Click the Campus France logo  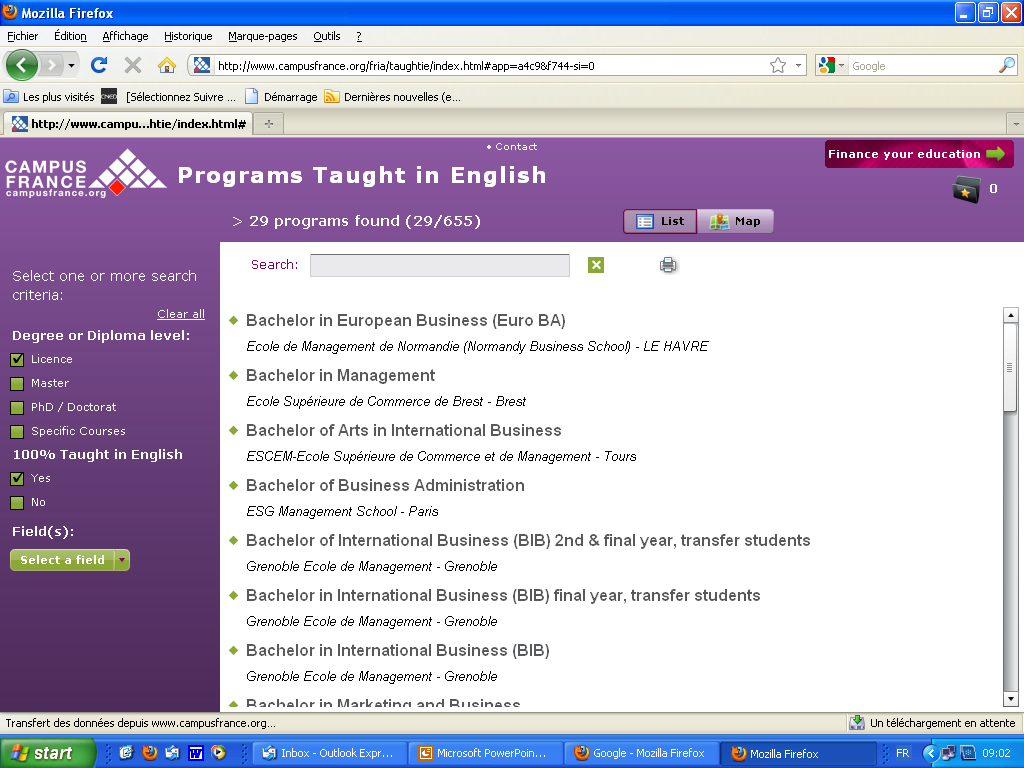pyautogui.click(x=85, y=174)
